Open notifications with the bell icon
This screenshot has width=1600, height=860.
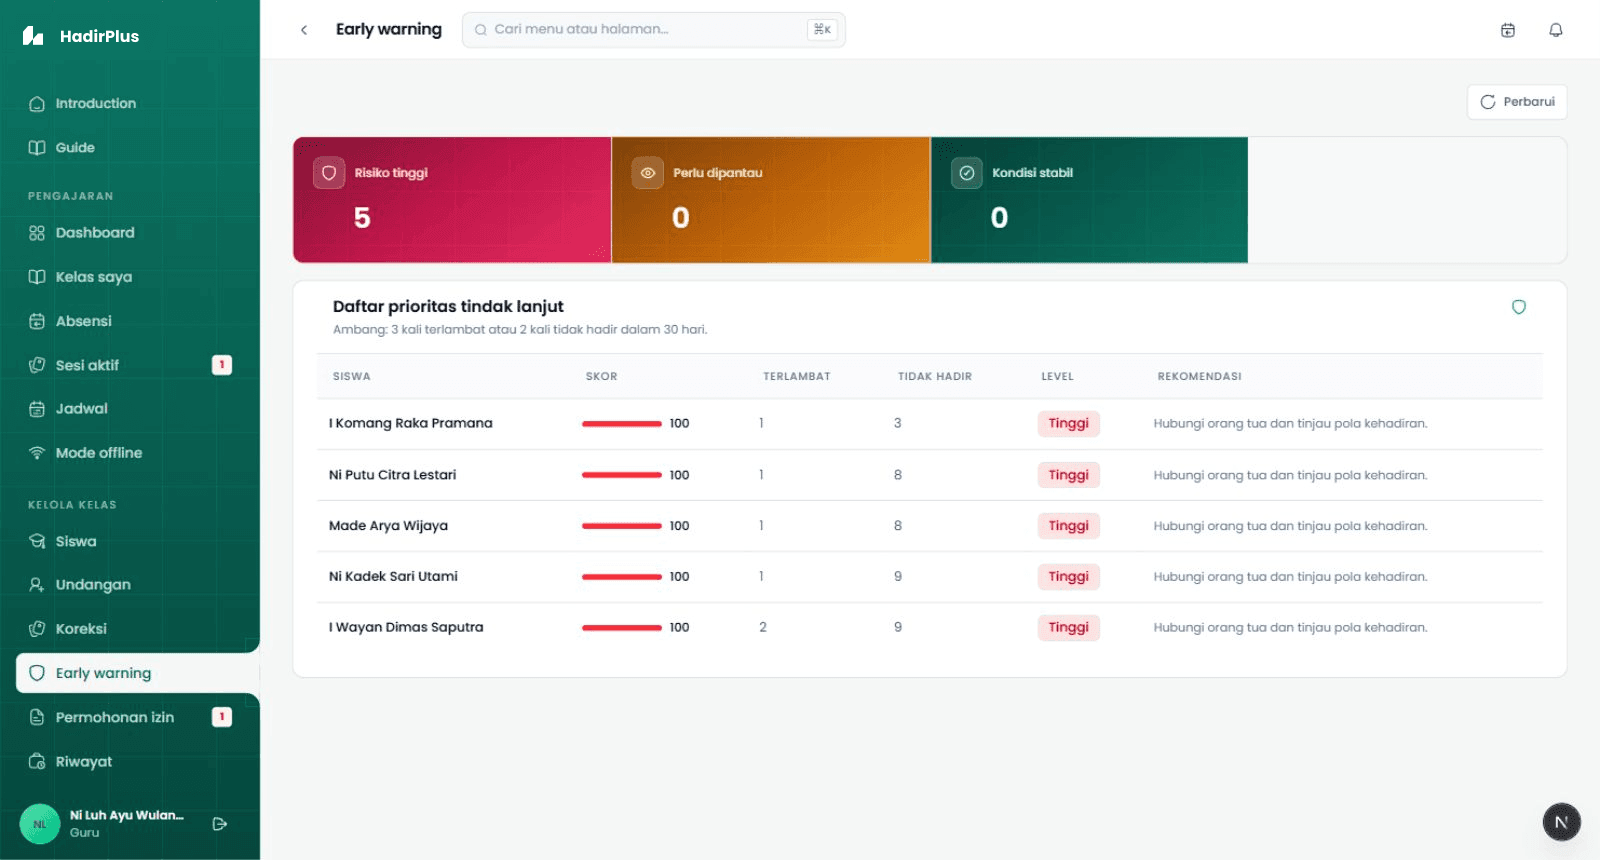(1556, 30)
